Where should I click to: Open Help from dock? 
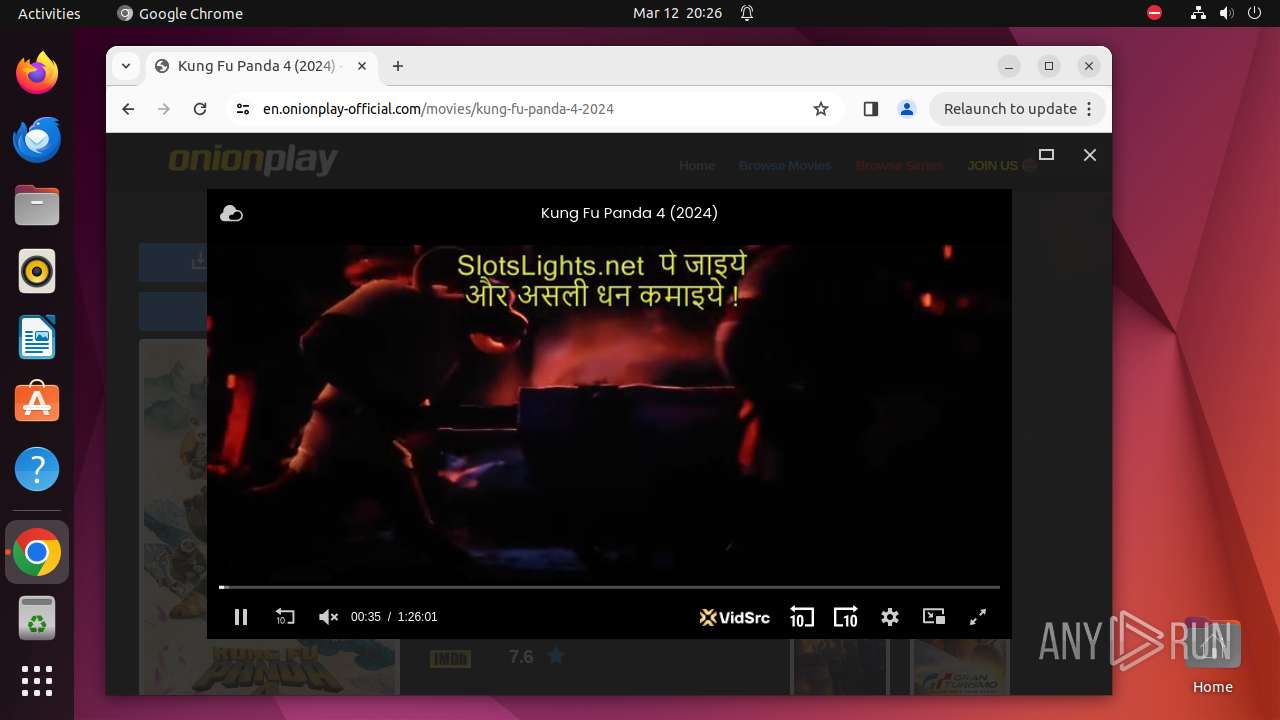coord(37,469)
